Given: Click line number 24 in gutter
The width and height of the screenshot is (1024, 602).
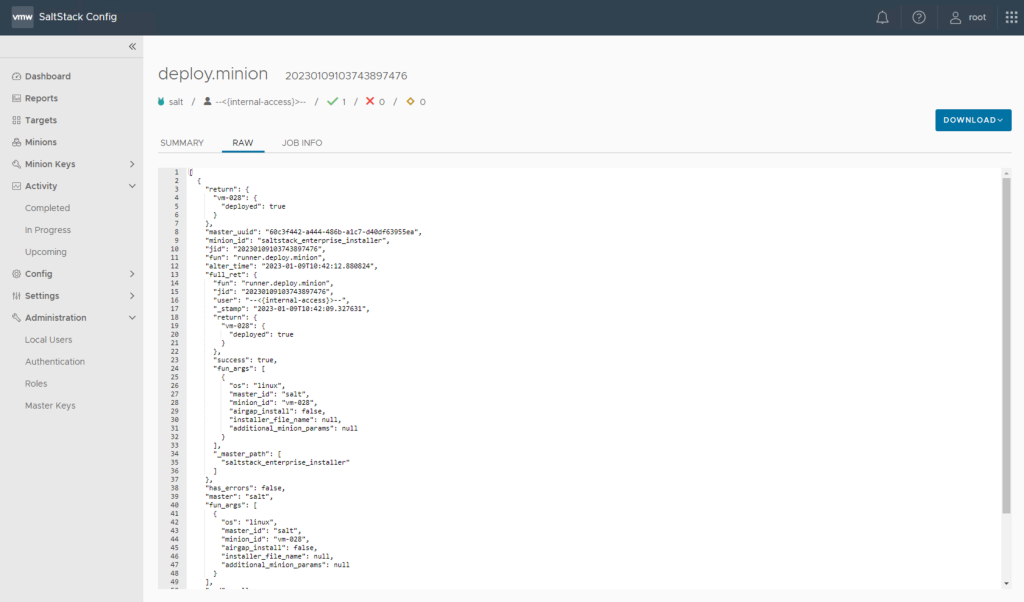Looking at the screenshot, I should (x=174, y=368).
